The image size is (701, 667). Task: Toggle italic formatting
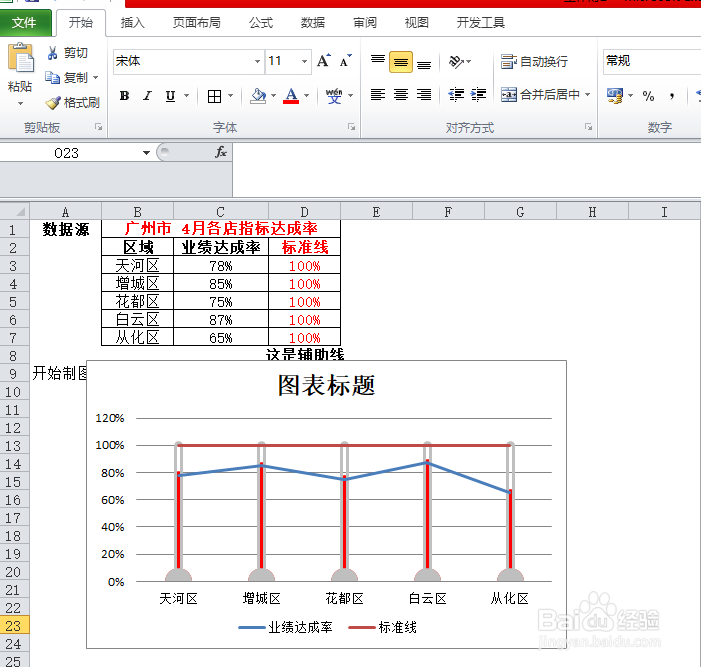tap(147, 96)
